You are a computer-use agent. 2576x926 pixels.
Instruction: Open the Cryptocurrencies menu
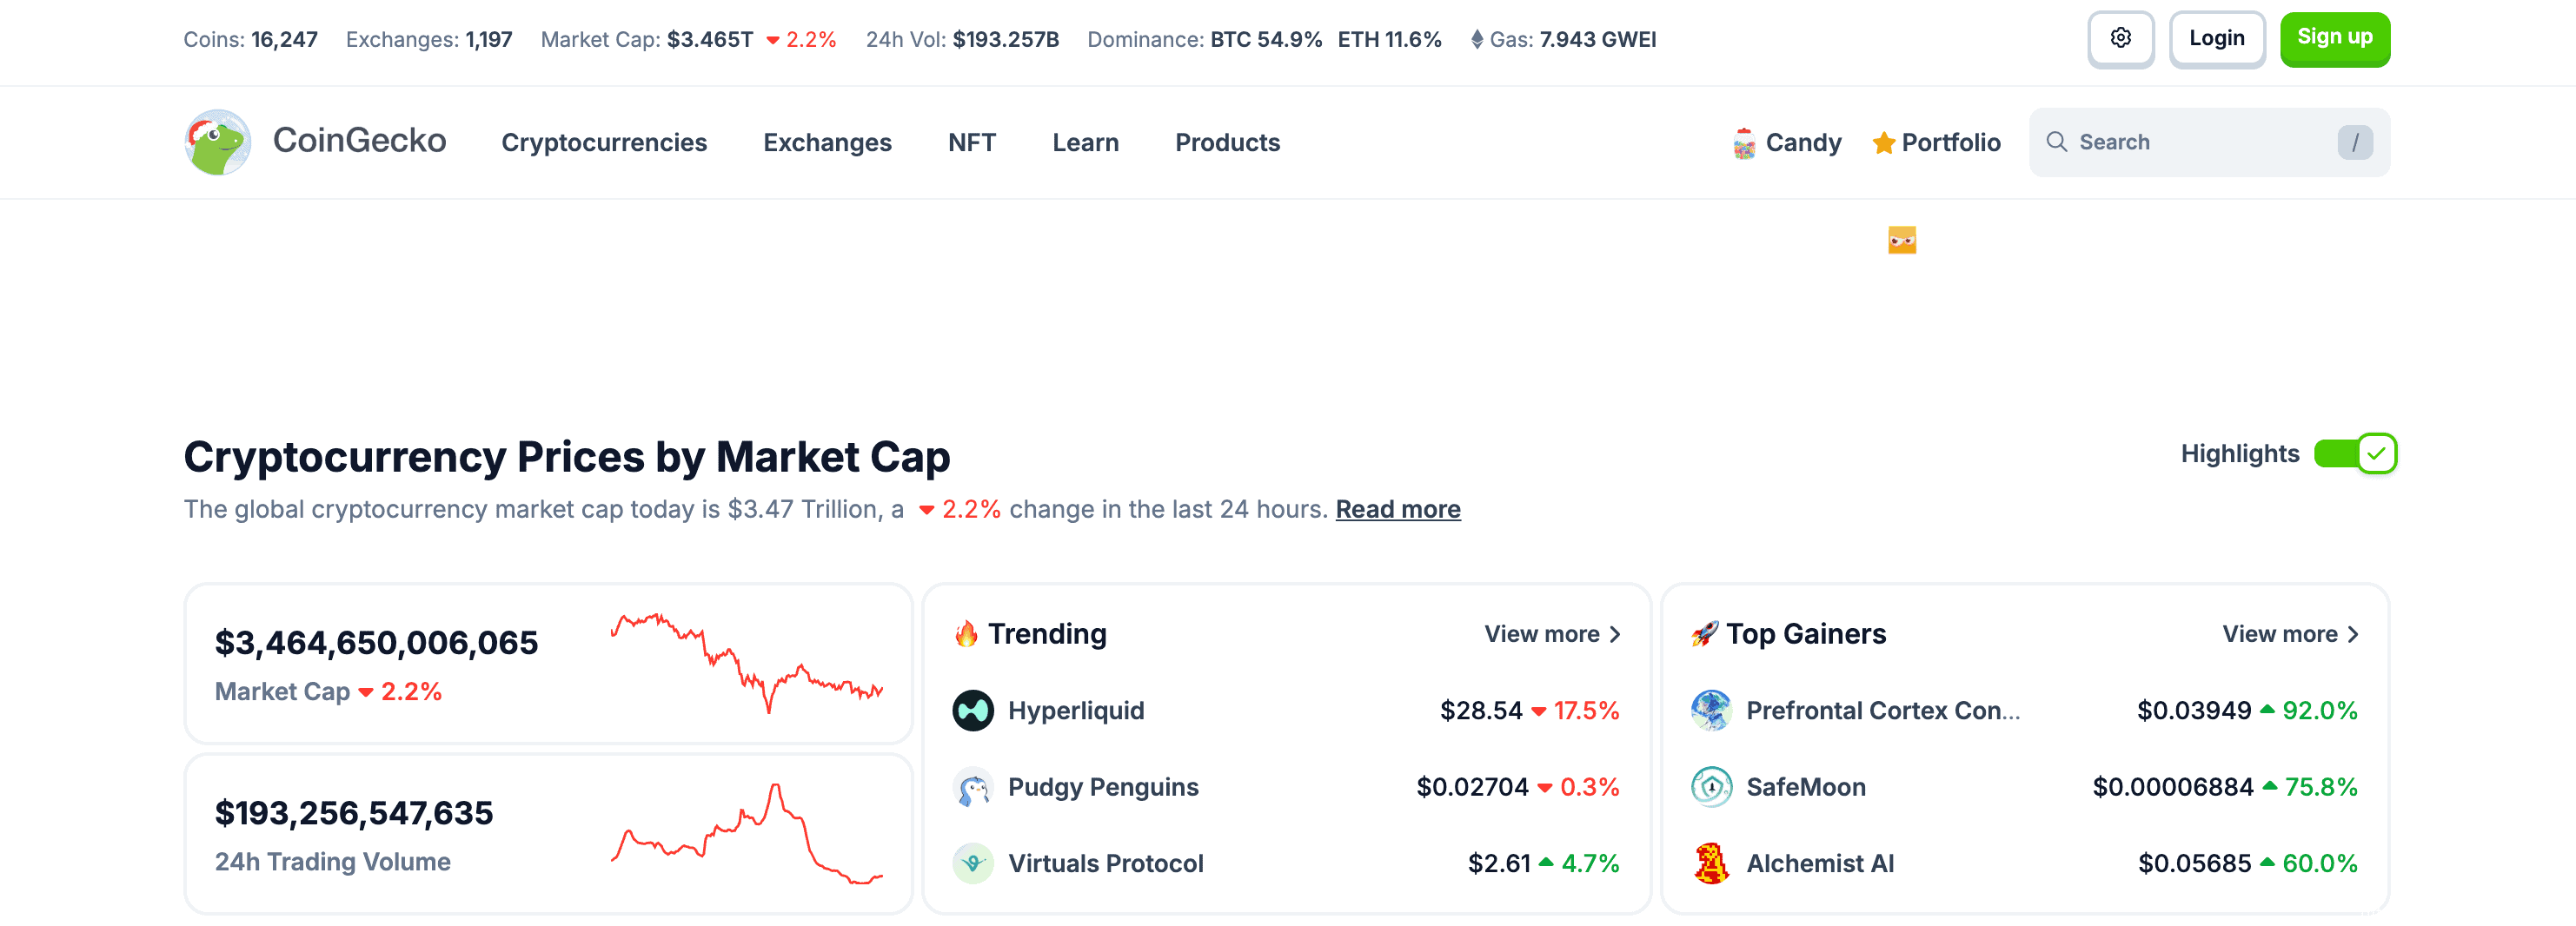point(604,143)
